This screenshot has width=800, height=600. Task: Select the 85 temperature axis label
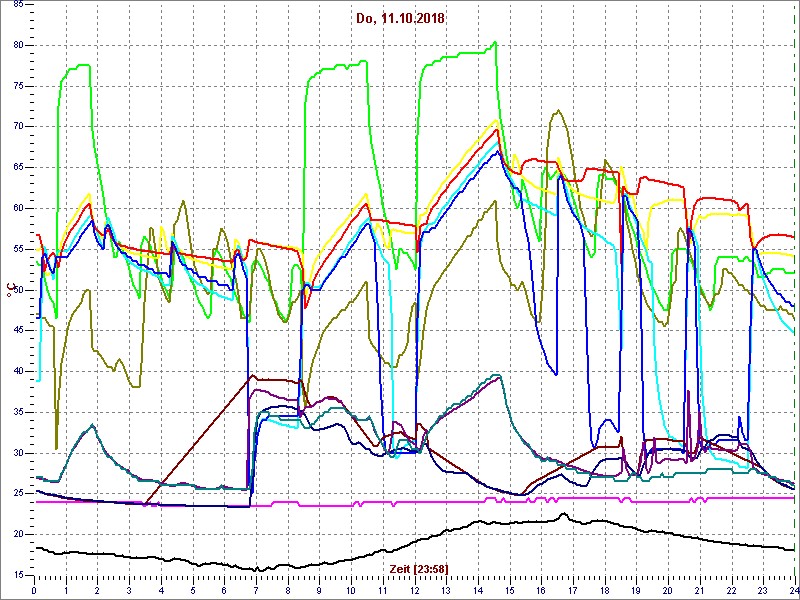16,4
